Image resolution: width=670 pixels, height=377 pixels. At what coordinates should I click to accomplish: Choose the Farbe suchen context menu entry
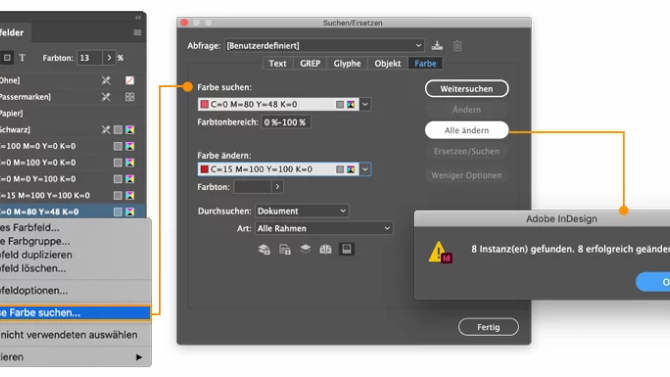pyautogui.click(x=75, y=313)
